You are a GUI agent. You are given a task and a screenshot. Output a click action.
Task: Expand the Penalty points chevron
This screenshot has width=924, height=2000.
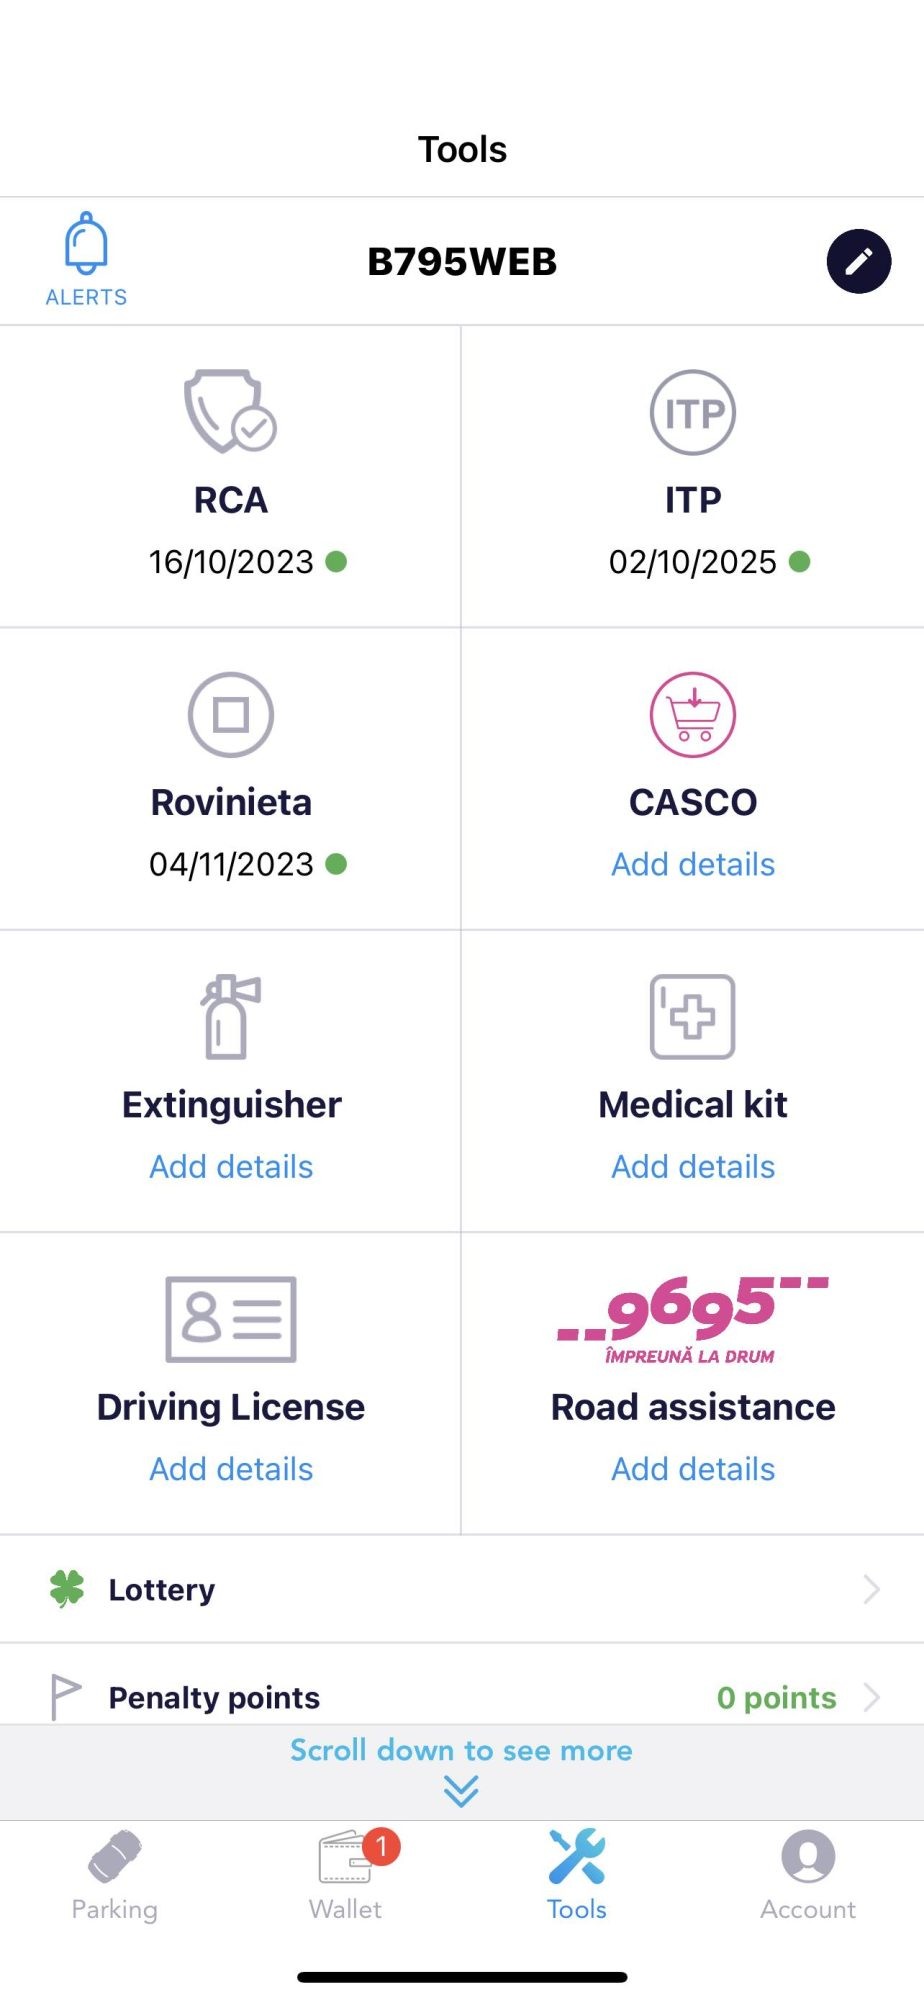(871, 1697)
